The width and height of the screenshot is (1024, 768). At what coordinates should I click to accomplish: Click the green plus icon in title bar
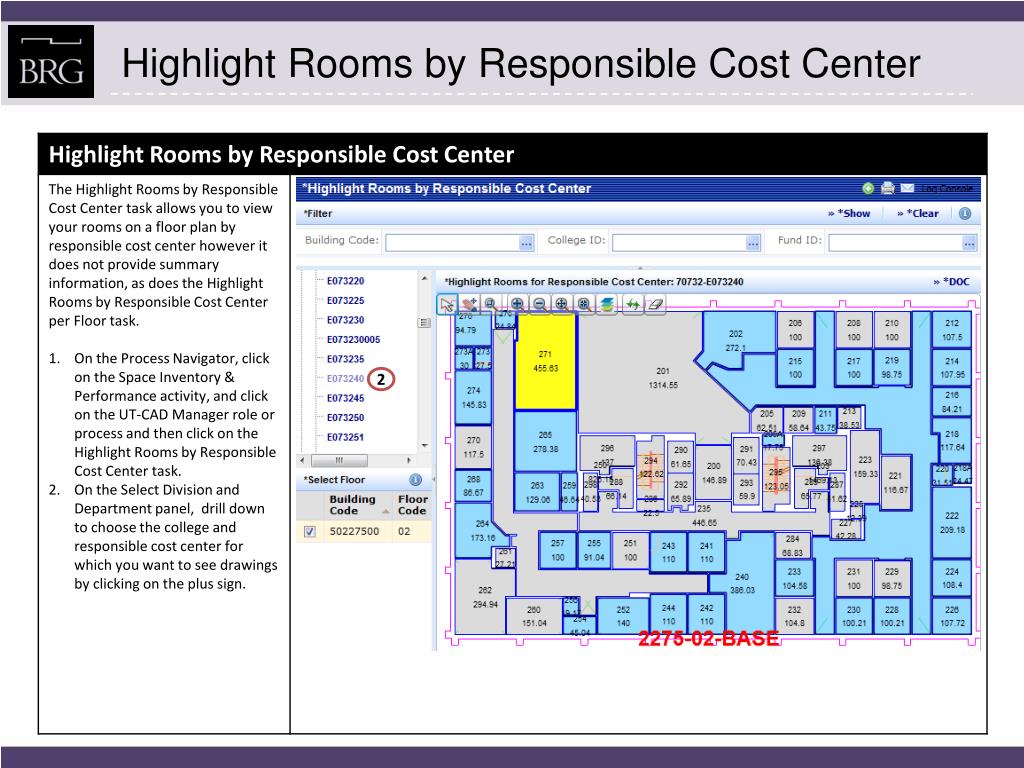point(868,189)
